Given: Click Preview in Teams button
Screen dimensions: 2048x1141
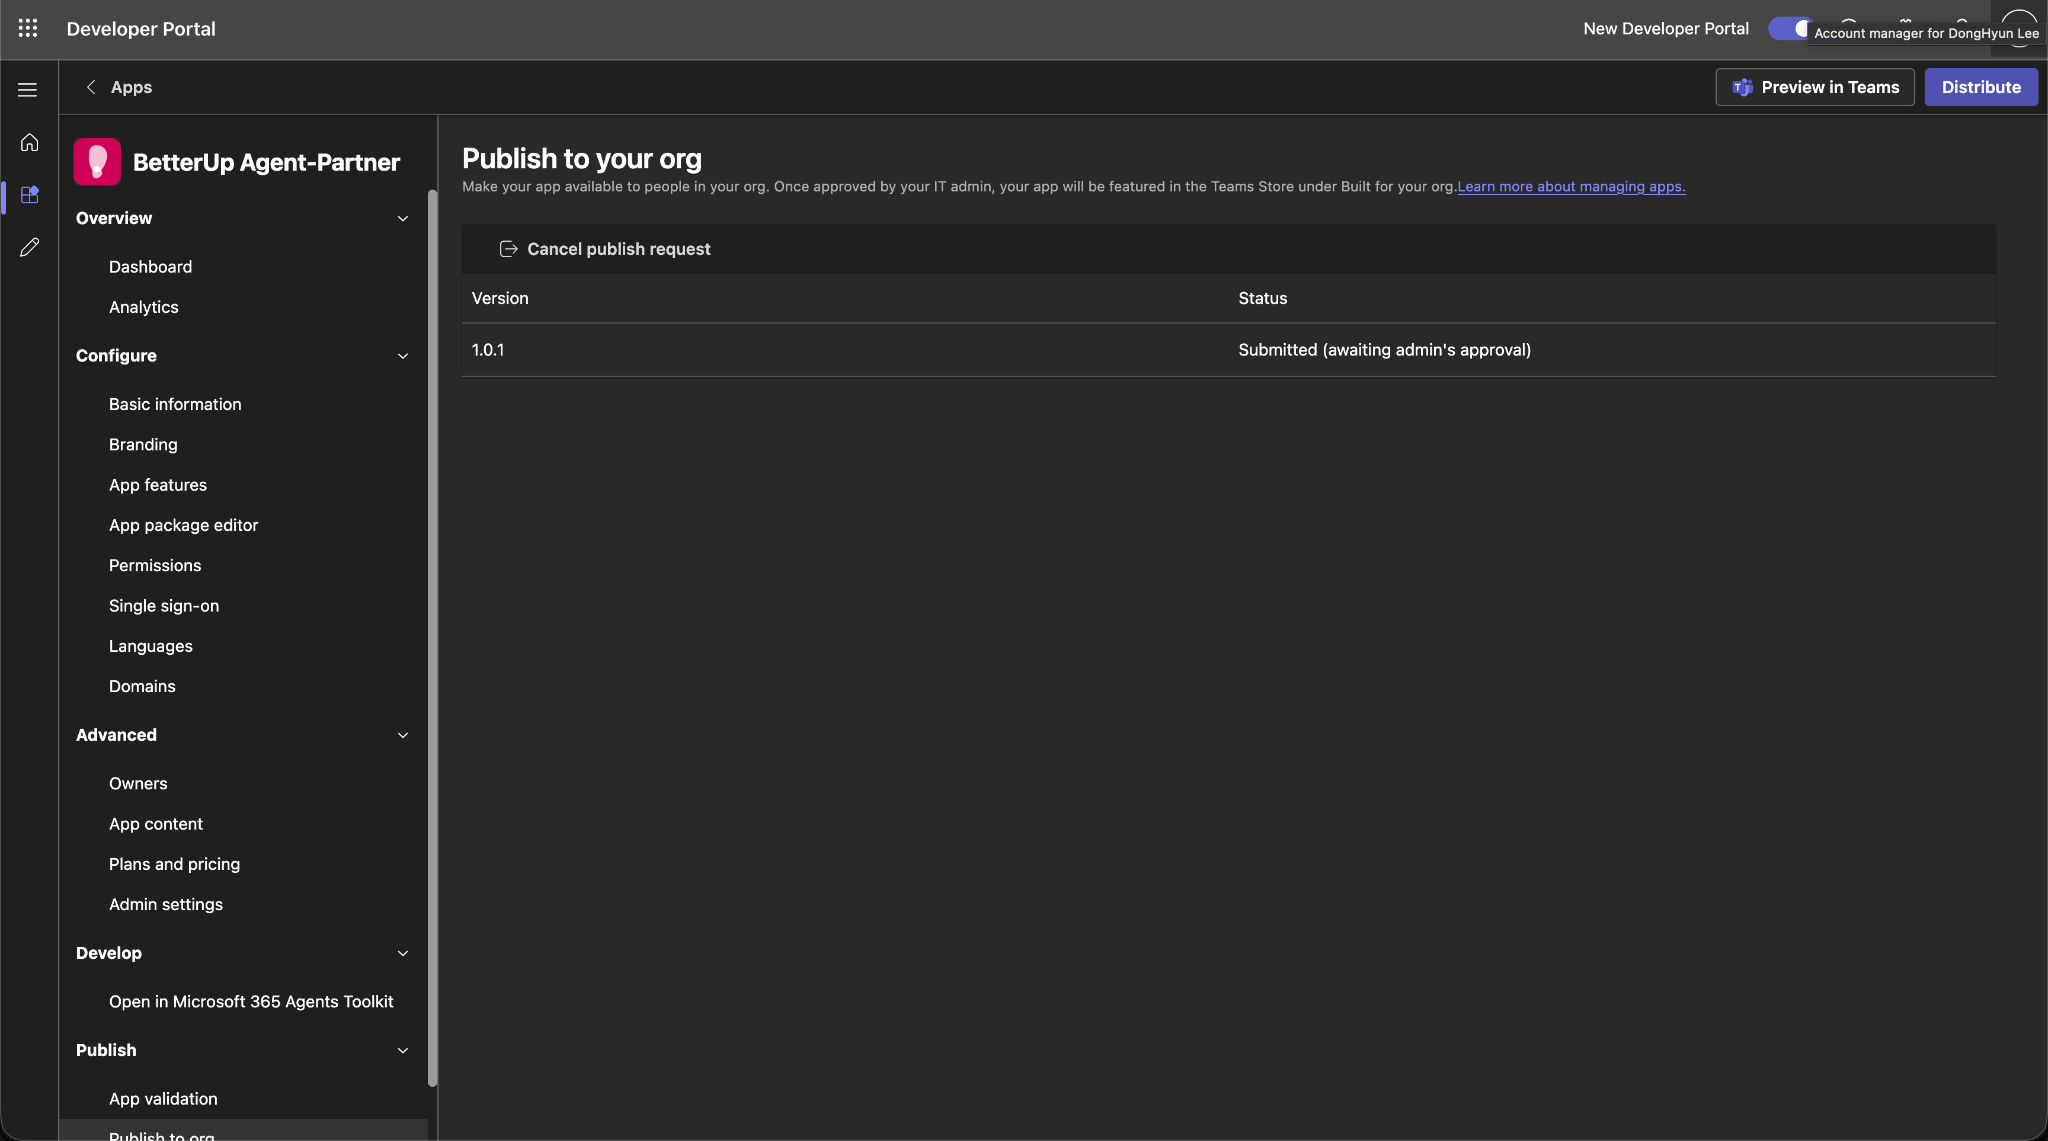Looking at the screenshot, I should click(x=1815, y=87).
